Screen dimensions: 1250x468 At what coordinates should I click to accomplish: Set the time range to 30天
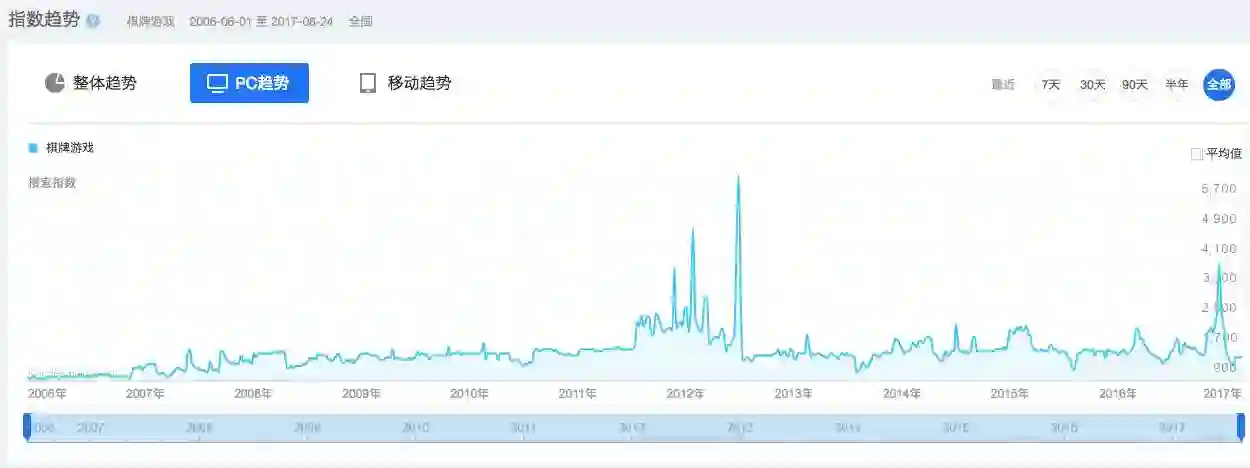(1092, 85)
